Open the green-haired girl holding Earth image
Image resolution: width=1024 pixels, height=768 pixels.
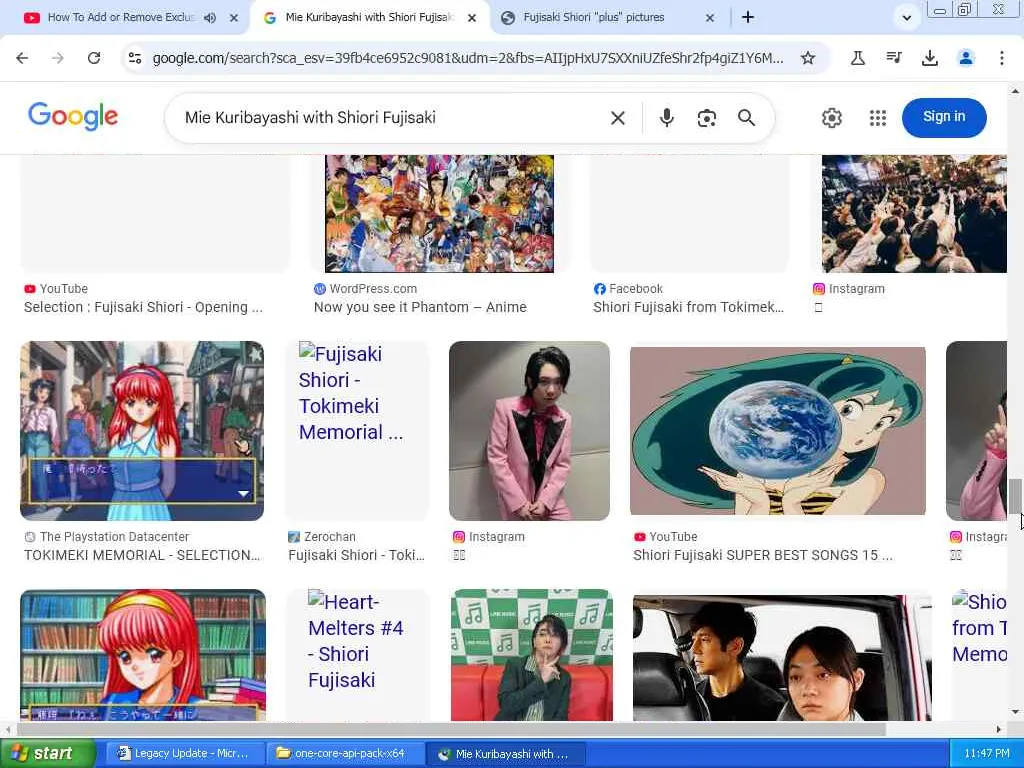click(777, 431)
